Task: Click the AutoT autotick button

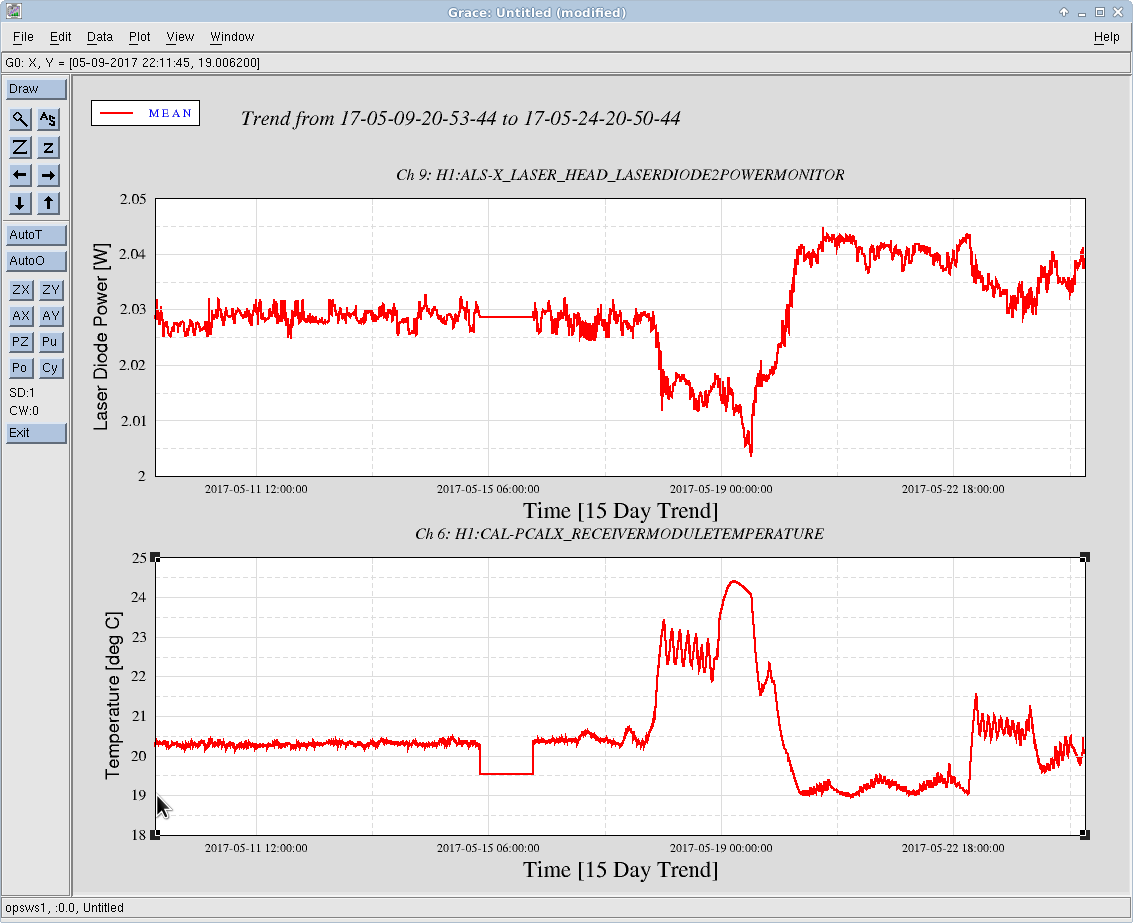Action: (x=36, y=235)
